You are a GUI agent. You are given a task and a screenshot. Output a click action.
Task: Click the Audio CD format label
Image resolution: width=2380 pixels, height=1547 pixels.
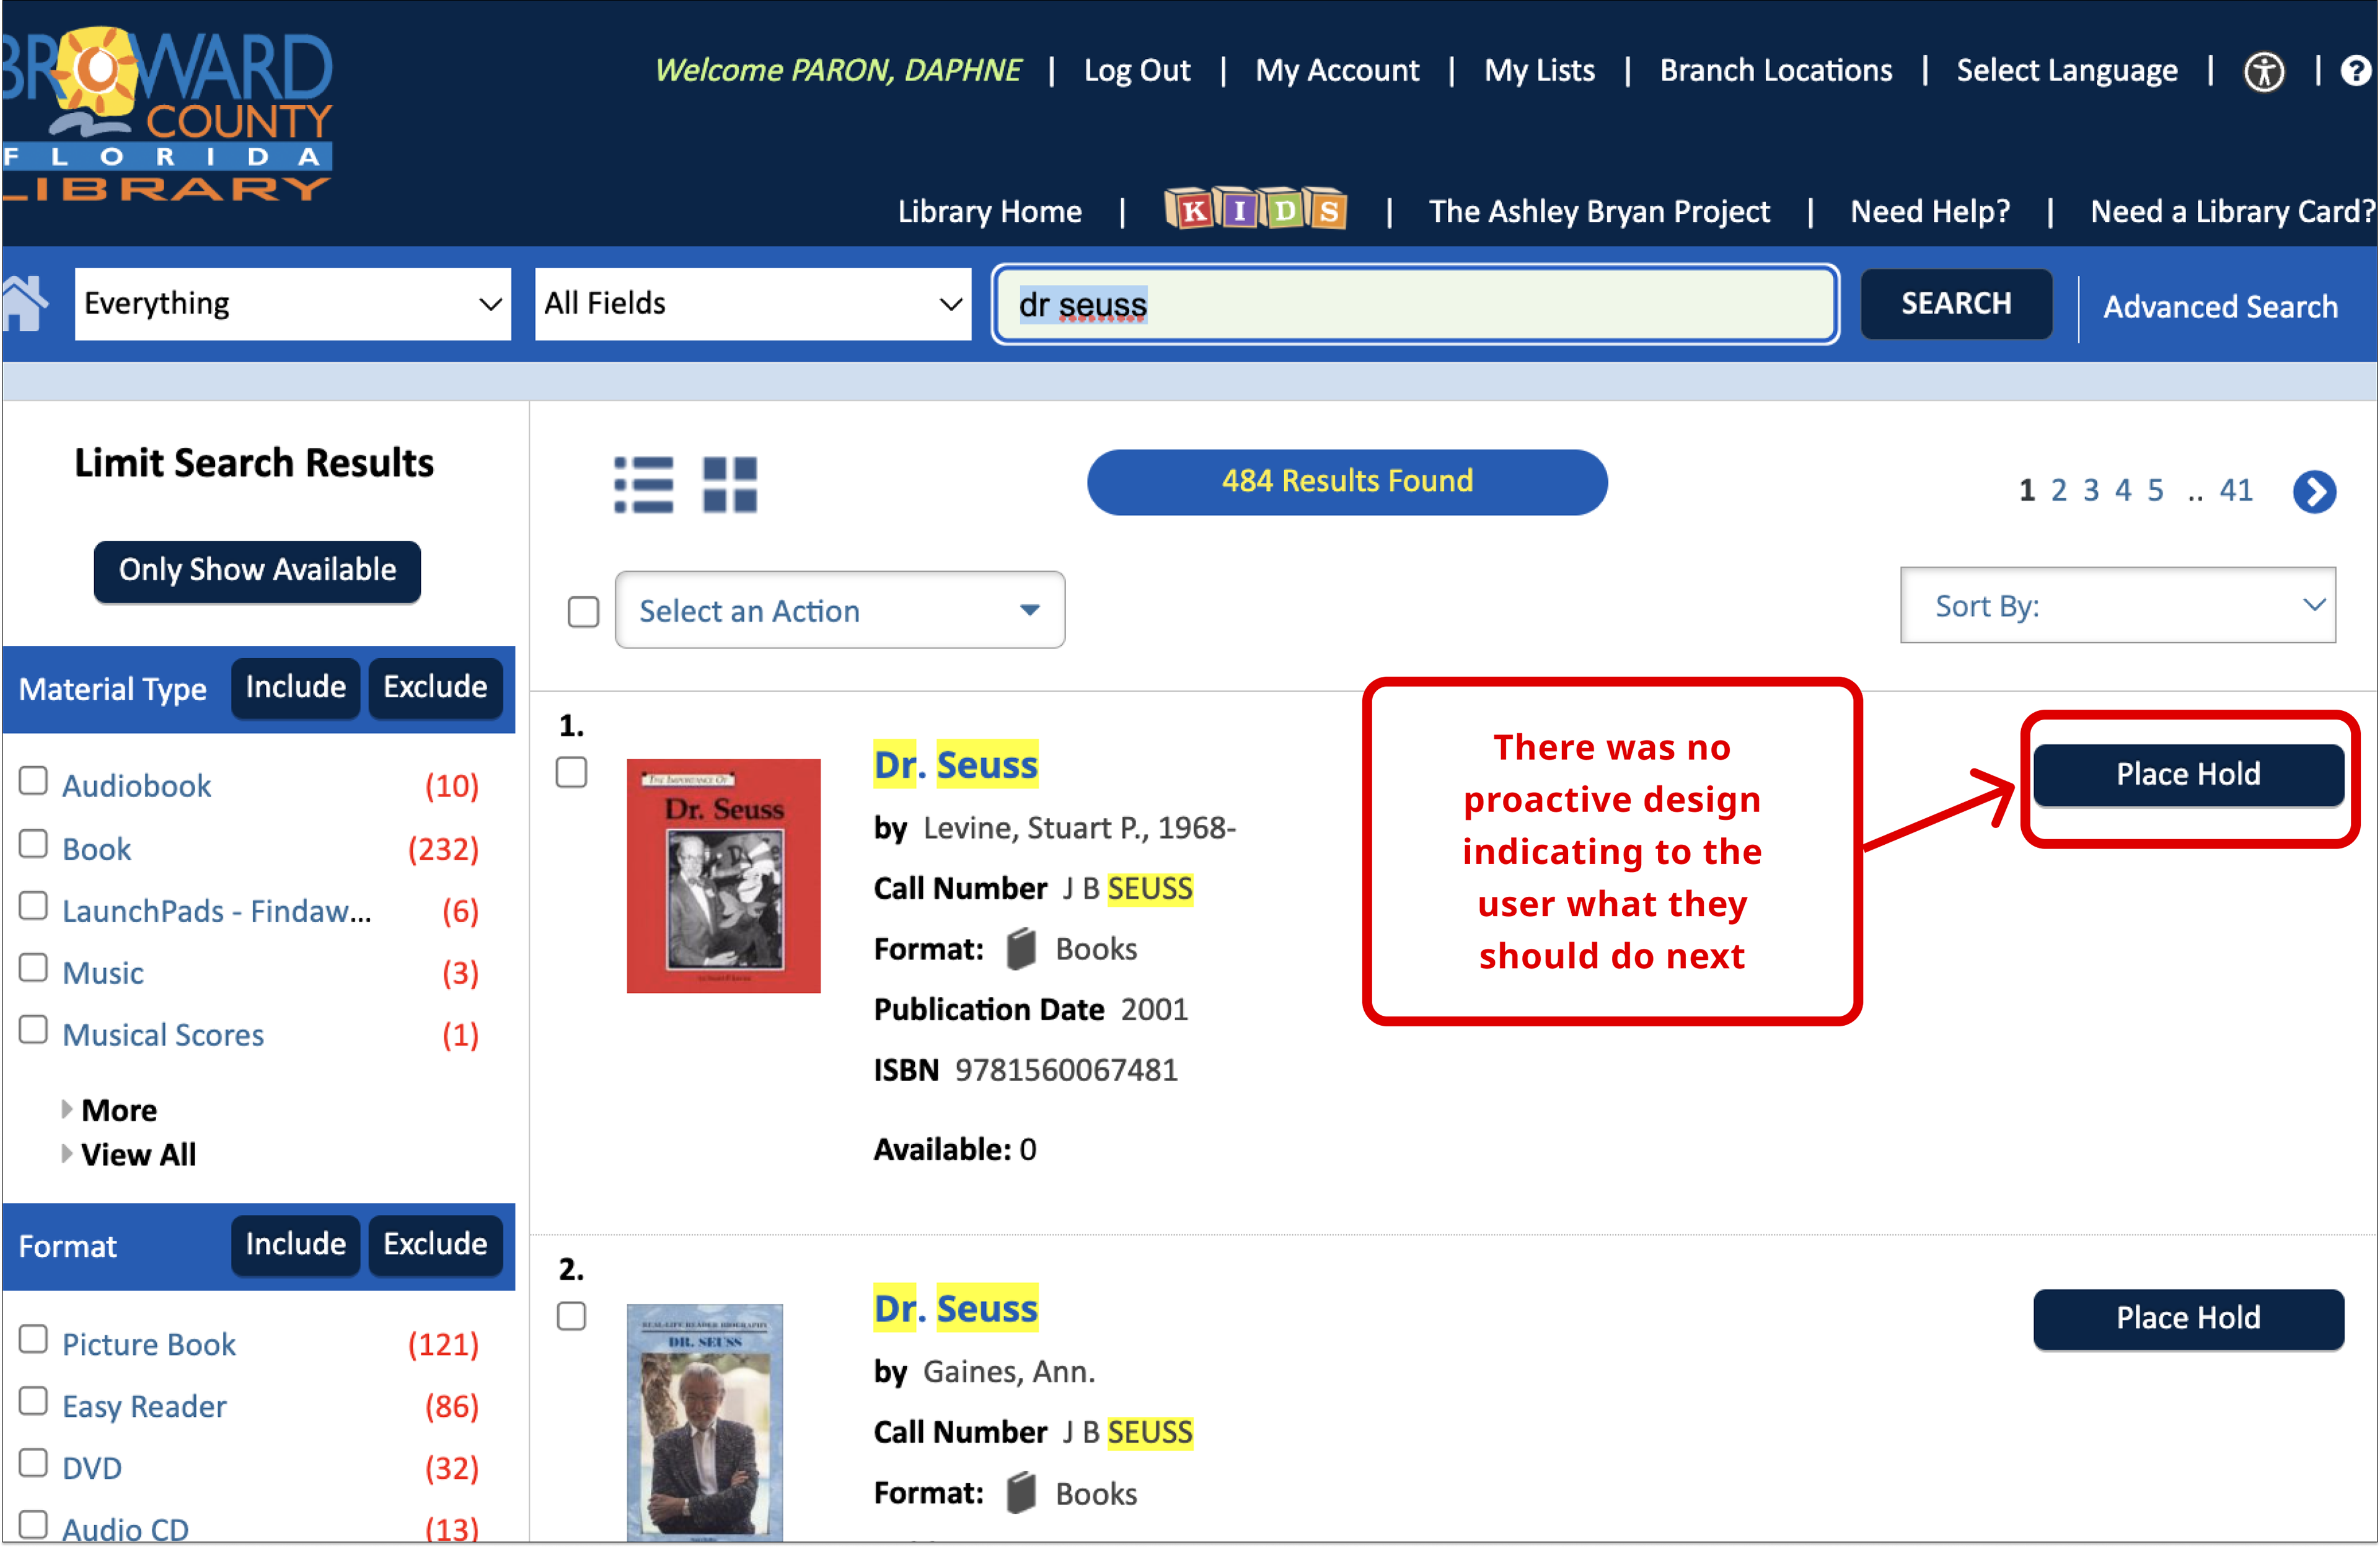[126, 1529]
